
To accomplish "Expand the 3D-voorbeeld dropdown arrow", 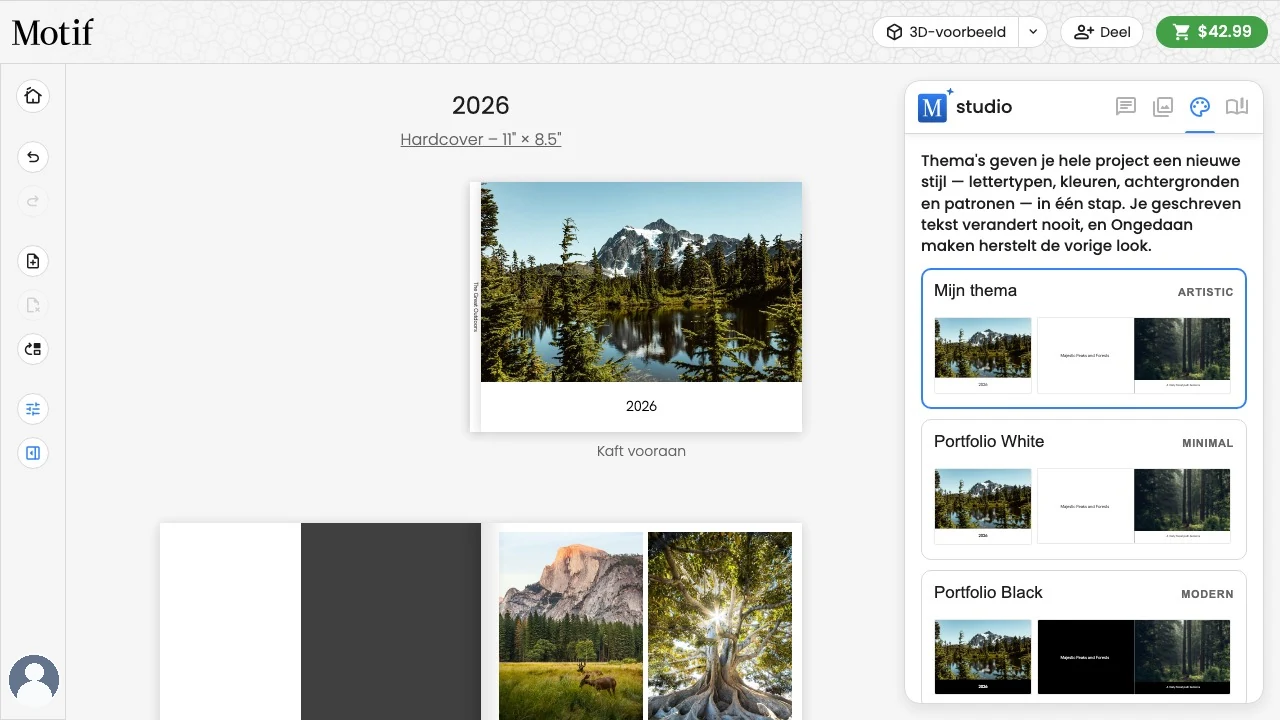I will pos(1032,32).
